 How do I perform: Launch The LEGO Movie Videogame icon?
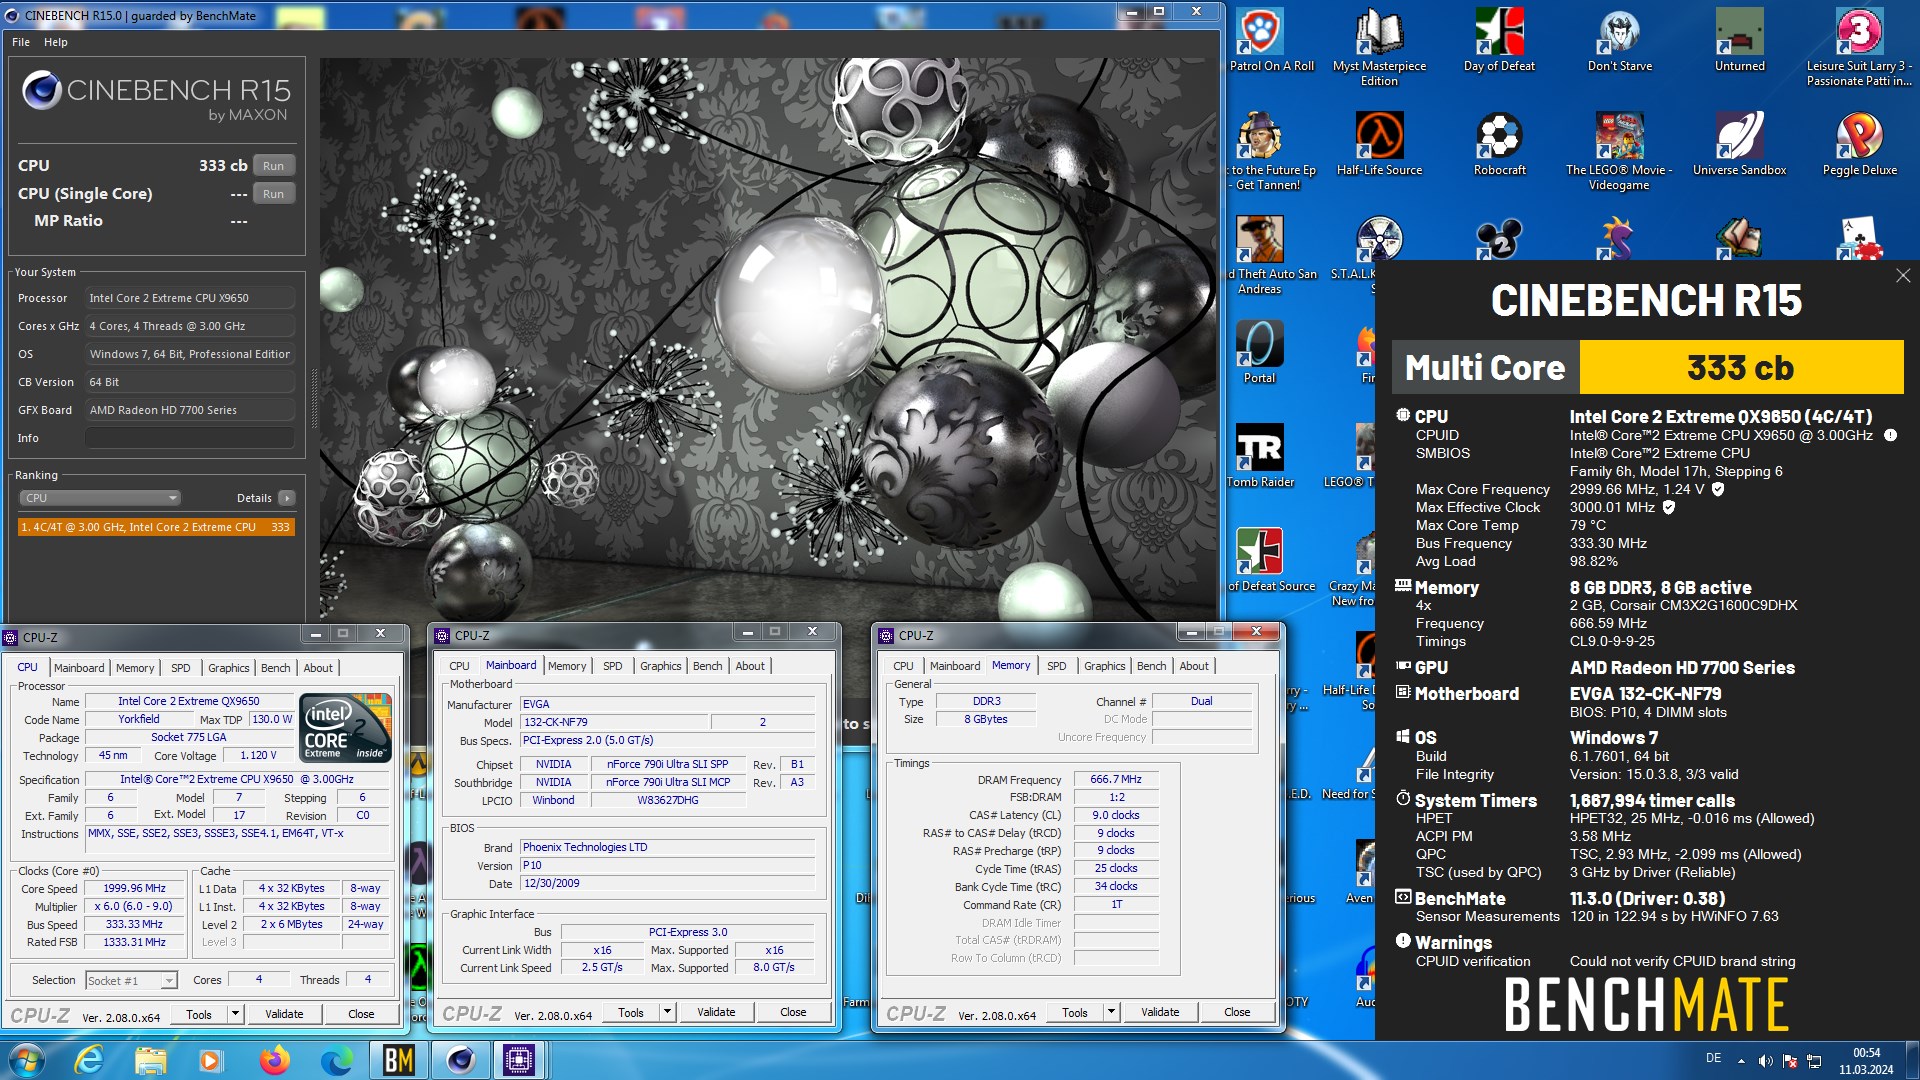[1619, 150]
